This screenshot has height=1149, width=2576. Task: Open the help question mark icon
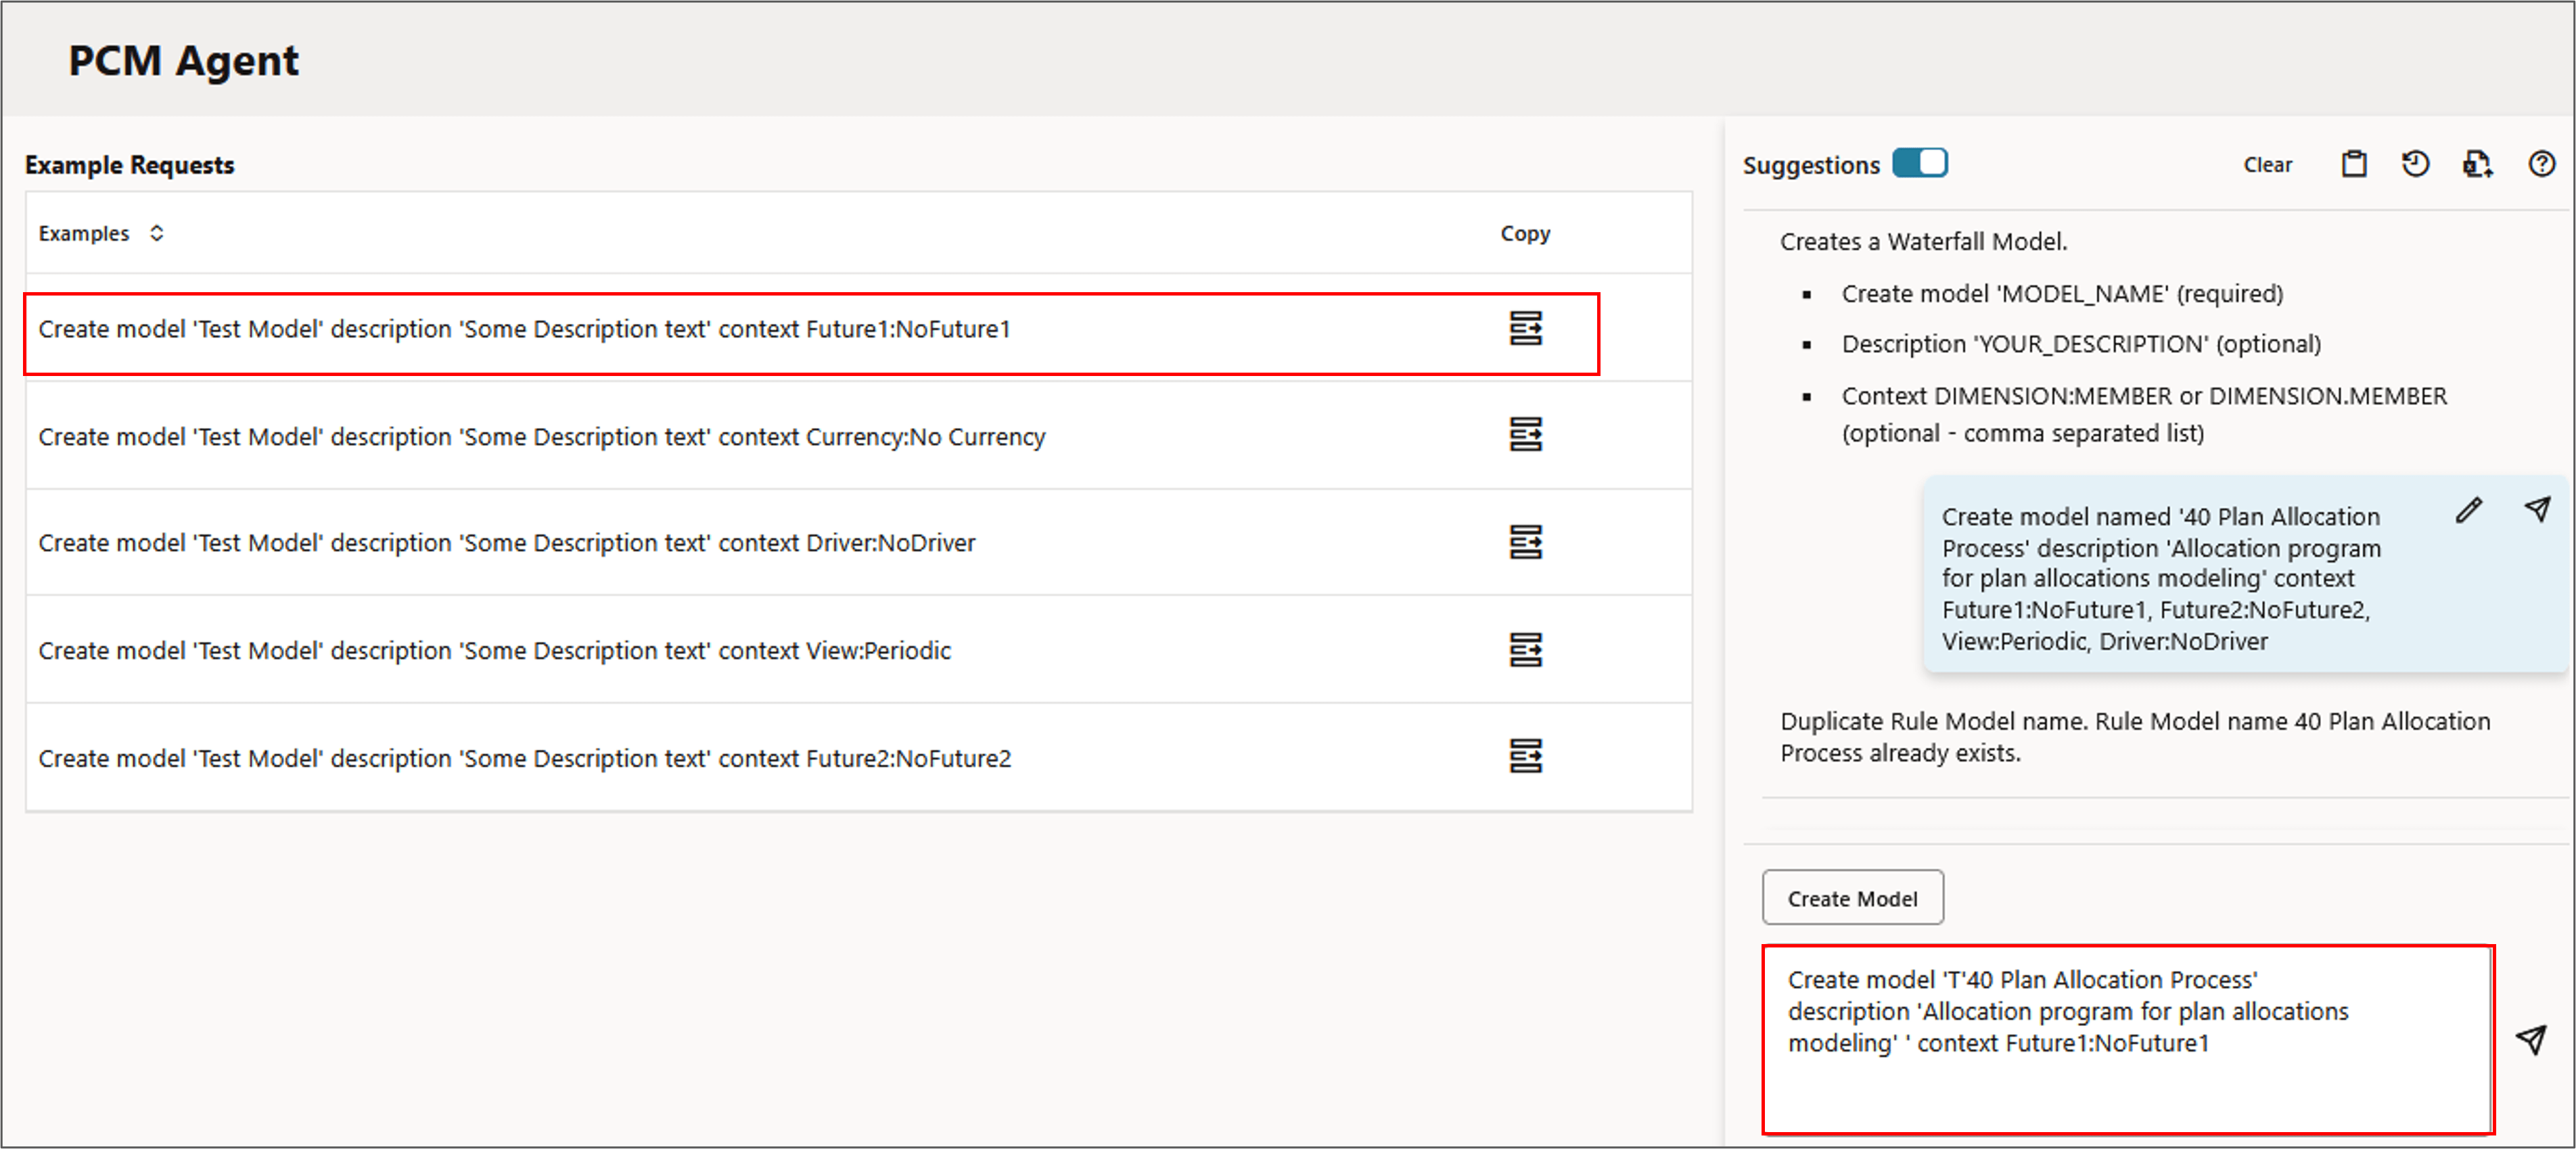pos(2541,164)
